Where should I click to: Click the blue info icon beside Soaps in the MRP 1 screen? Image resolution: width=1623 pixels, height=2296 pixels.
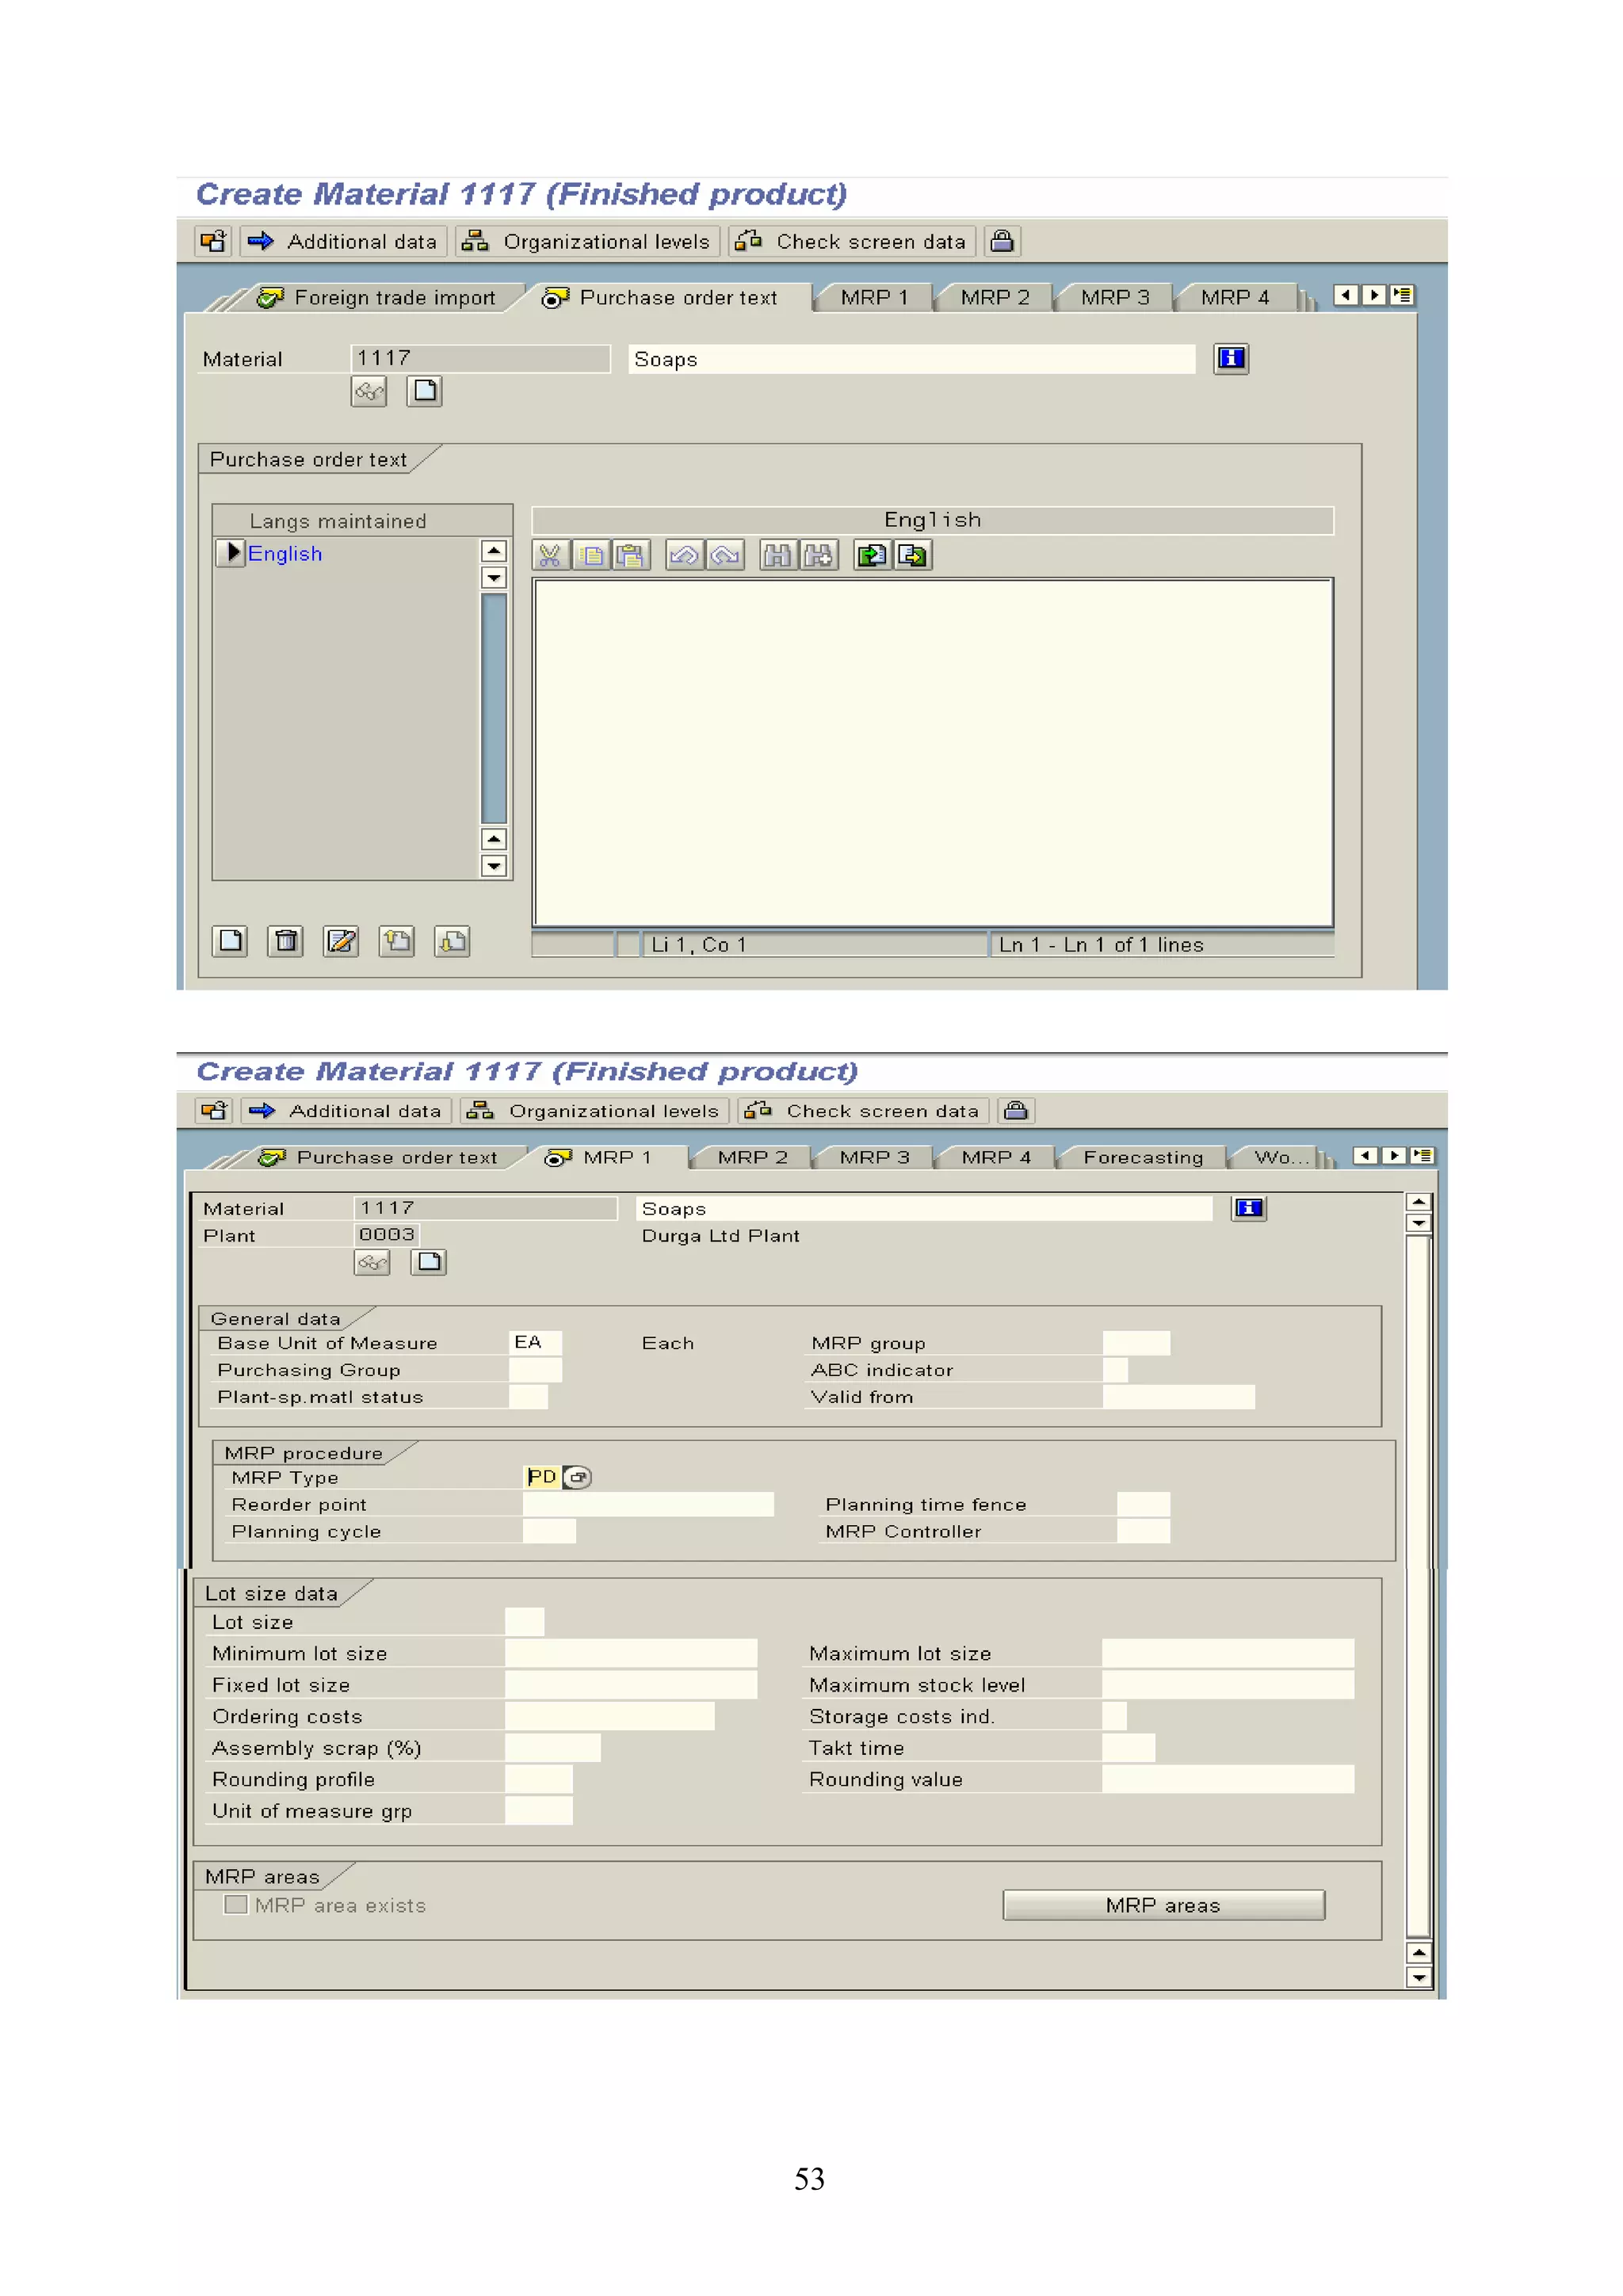(x=1247, y=1208)
